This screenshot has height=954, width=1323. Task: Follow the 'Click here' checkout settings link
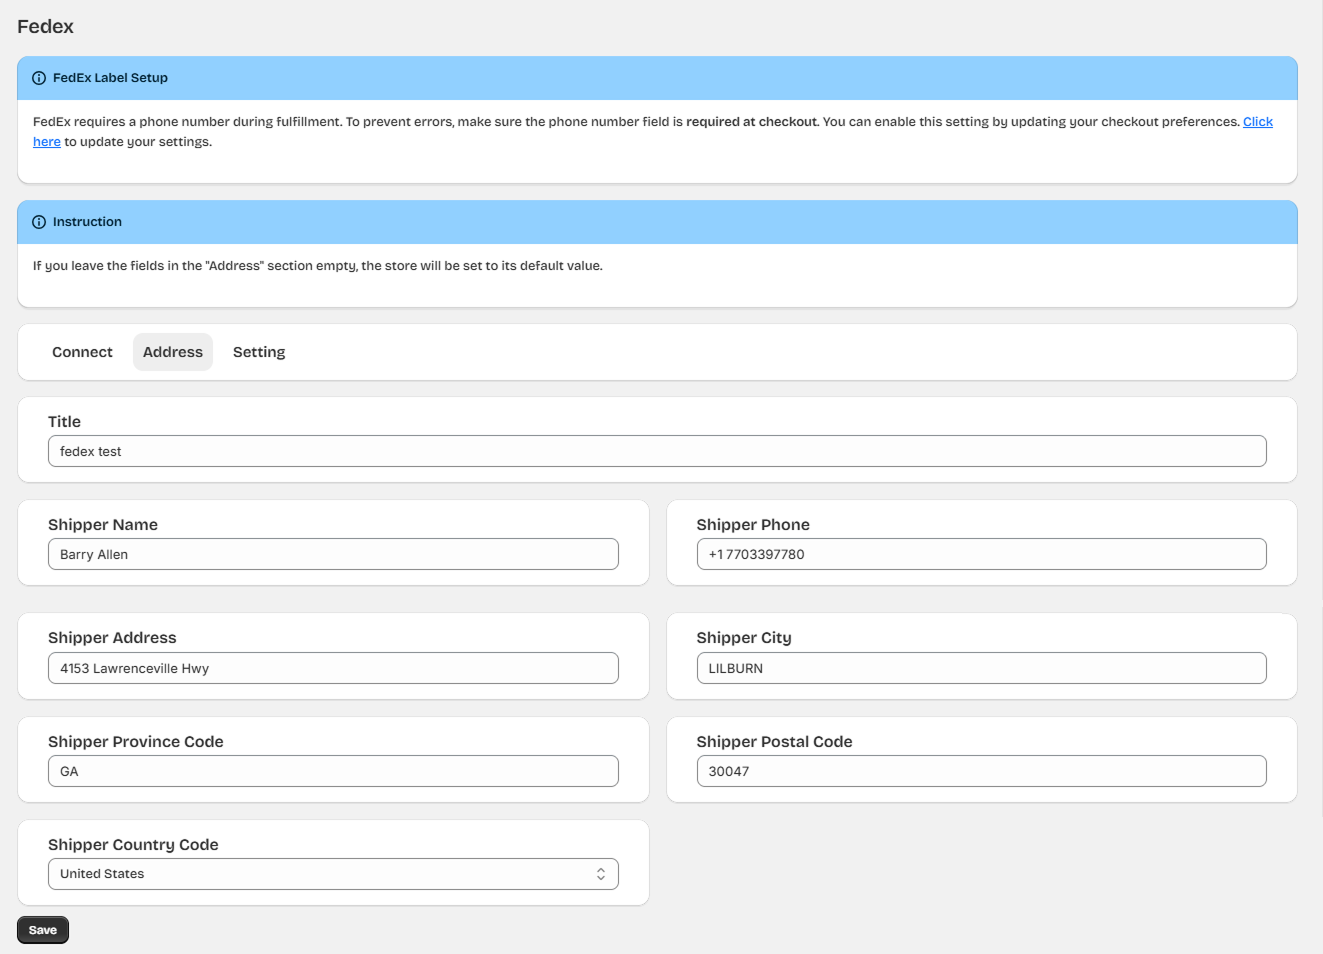[1257, 122]
